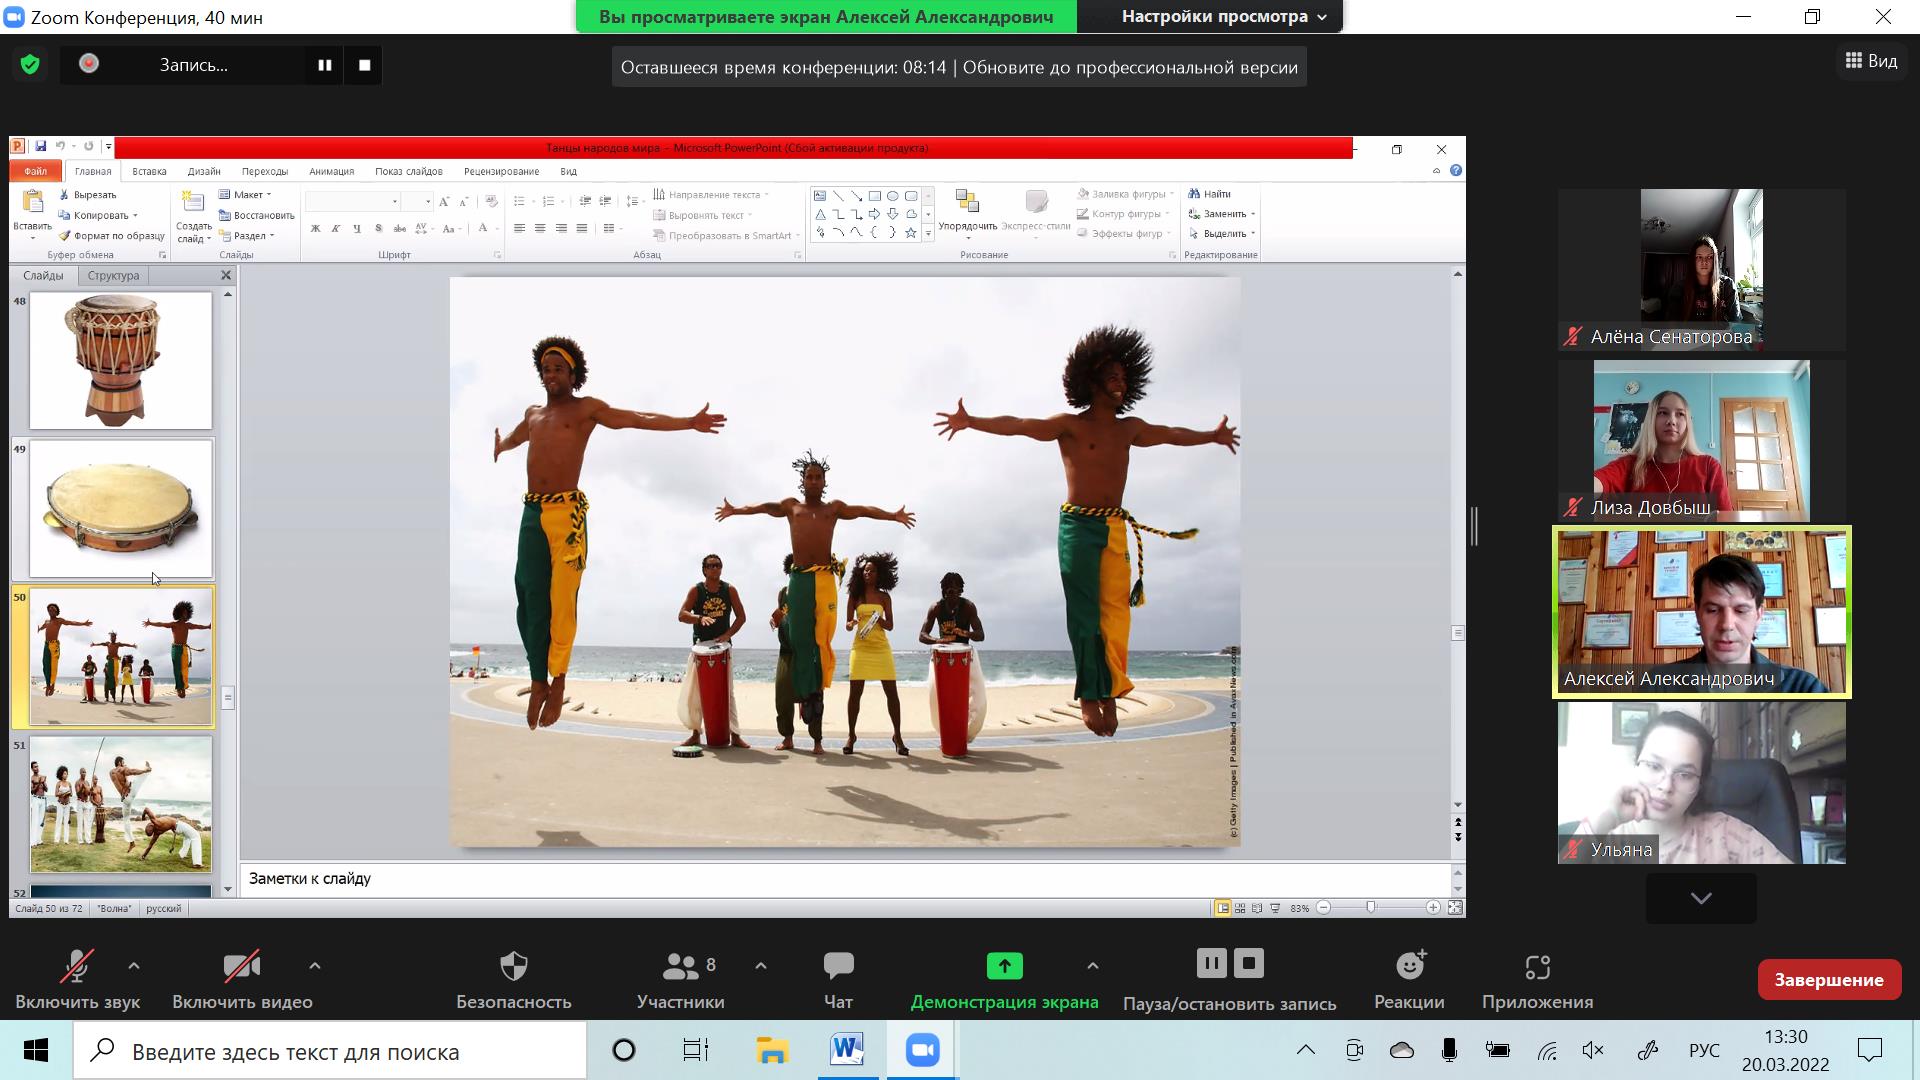Click the encryption shield icon
This screenshot has width=1920, height=1080.
(30, 65)
